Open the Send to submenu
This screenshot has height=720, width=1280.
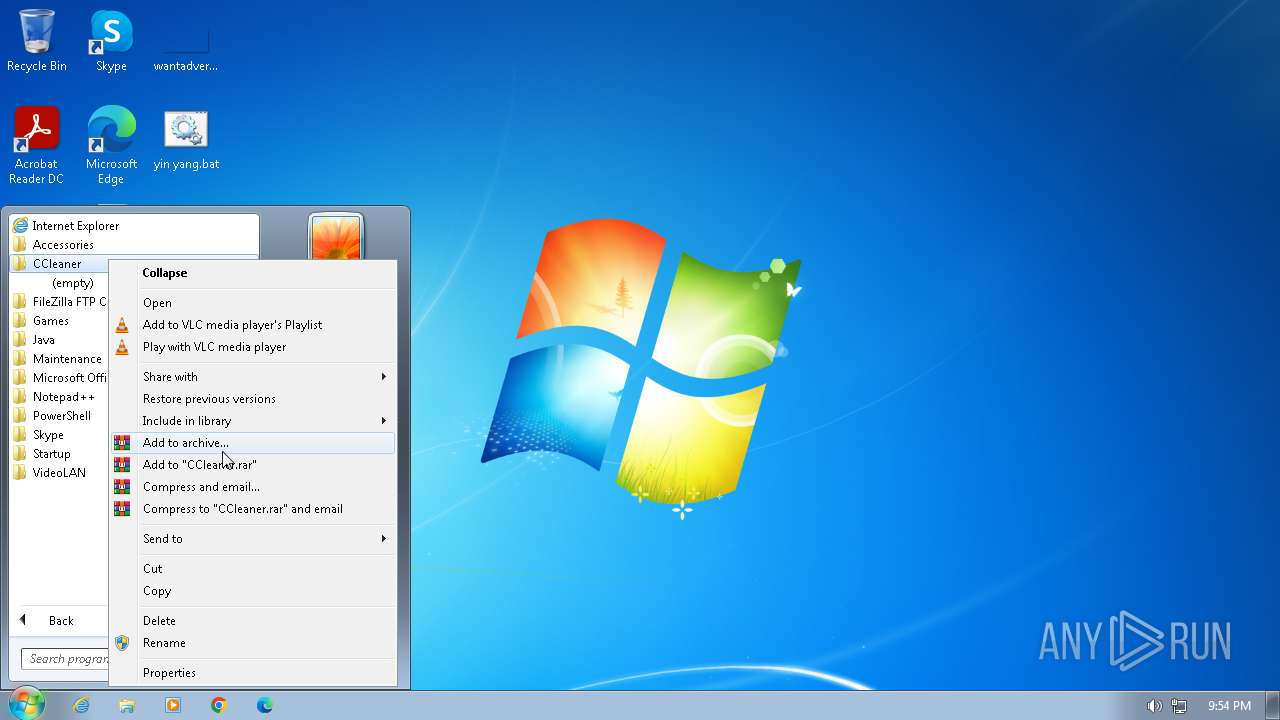tap(253, 539)
